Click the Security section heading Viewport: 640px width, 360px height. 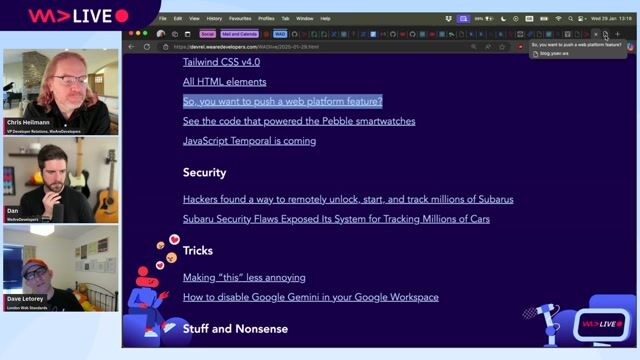point(204,173)
